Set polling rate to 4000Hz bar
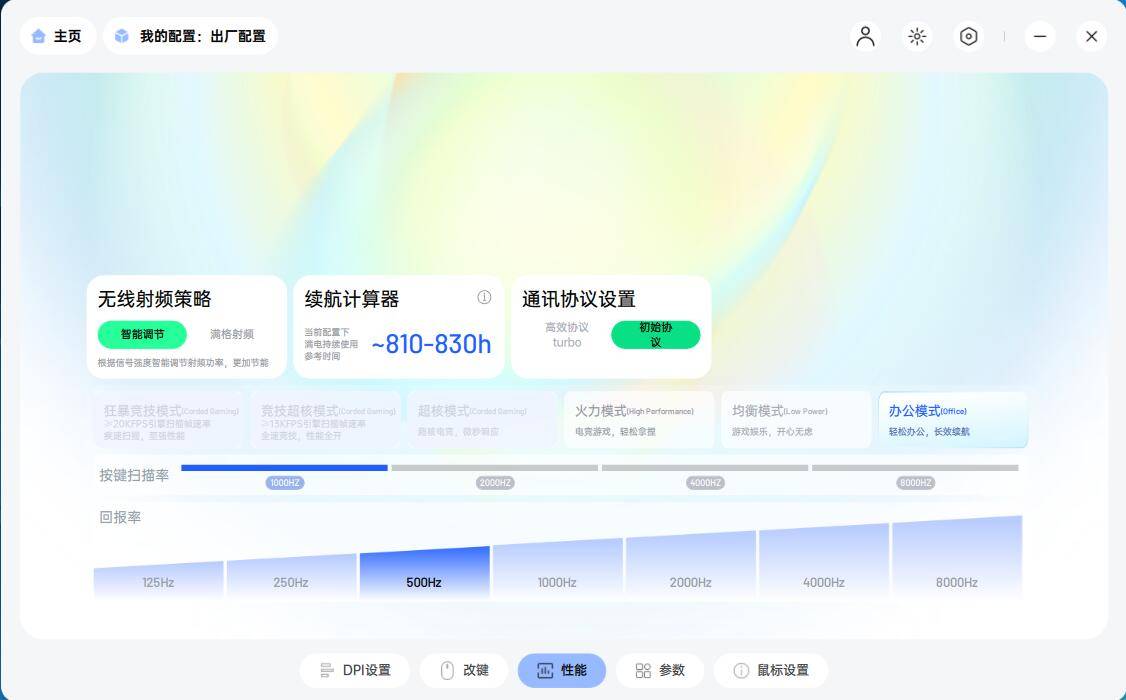 click(x=824, y=561)
